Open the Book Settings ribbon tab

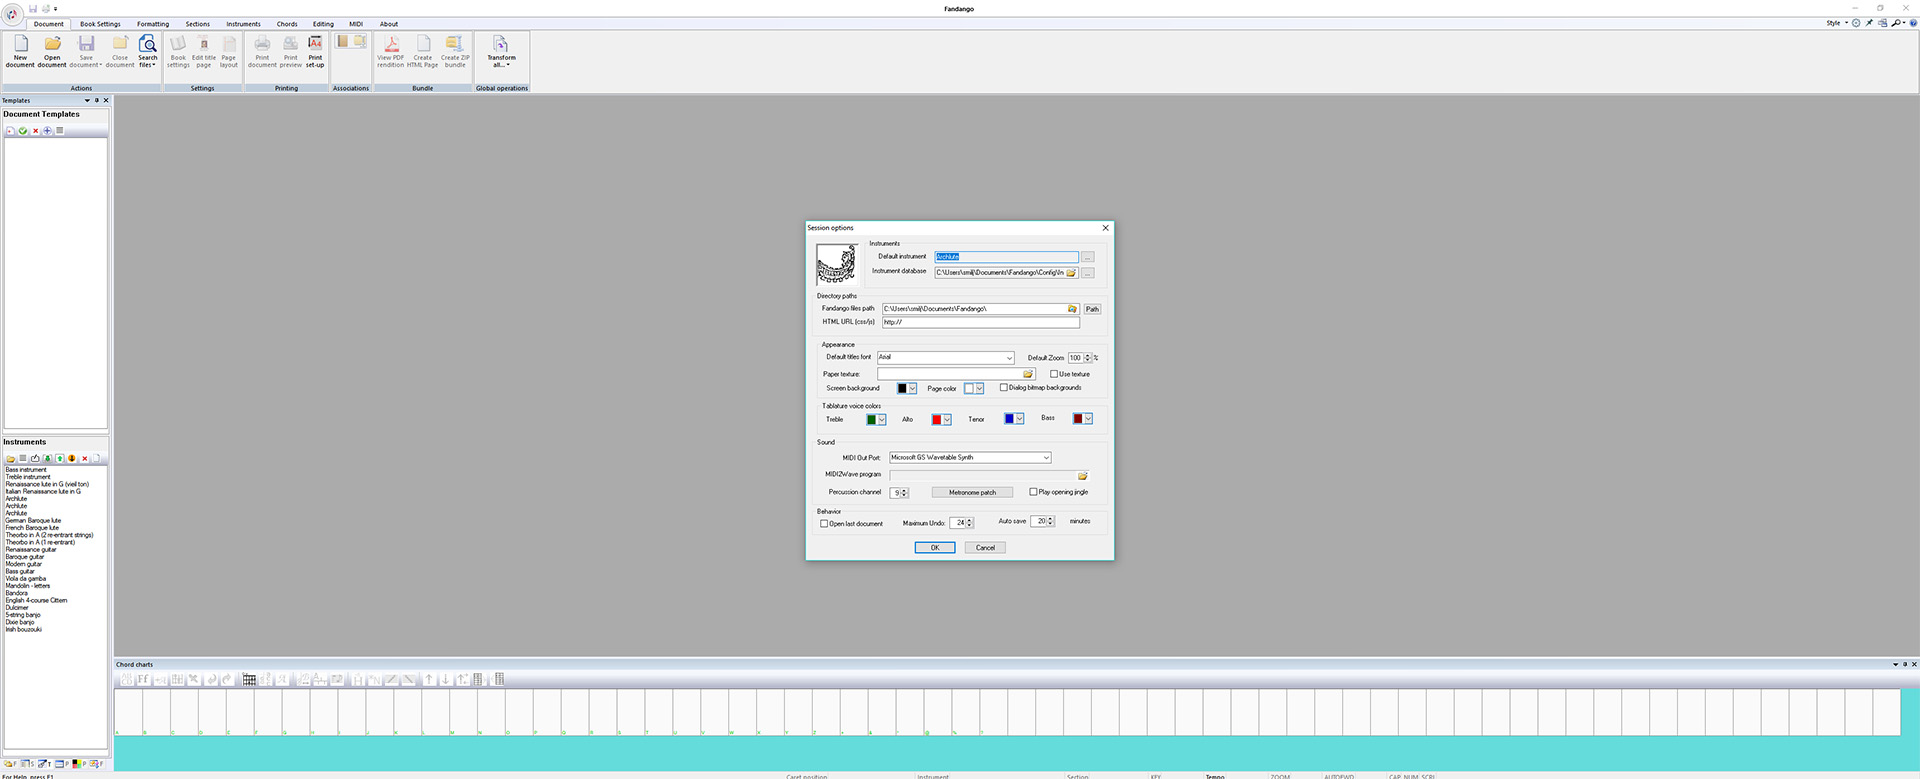pyautogui.click(x=100, y=24)
